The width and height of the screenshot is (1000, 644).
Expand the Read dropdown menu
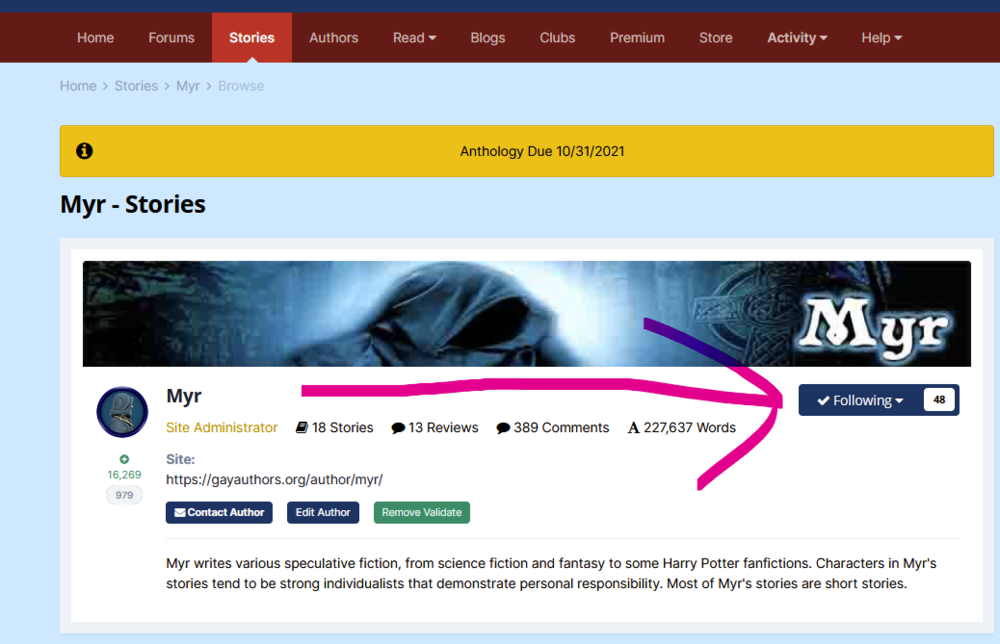coord(414,38)
